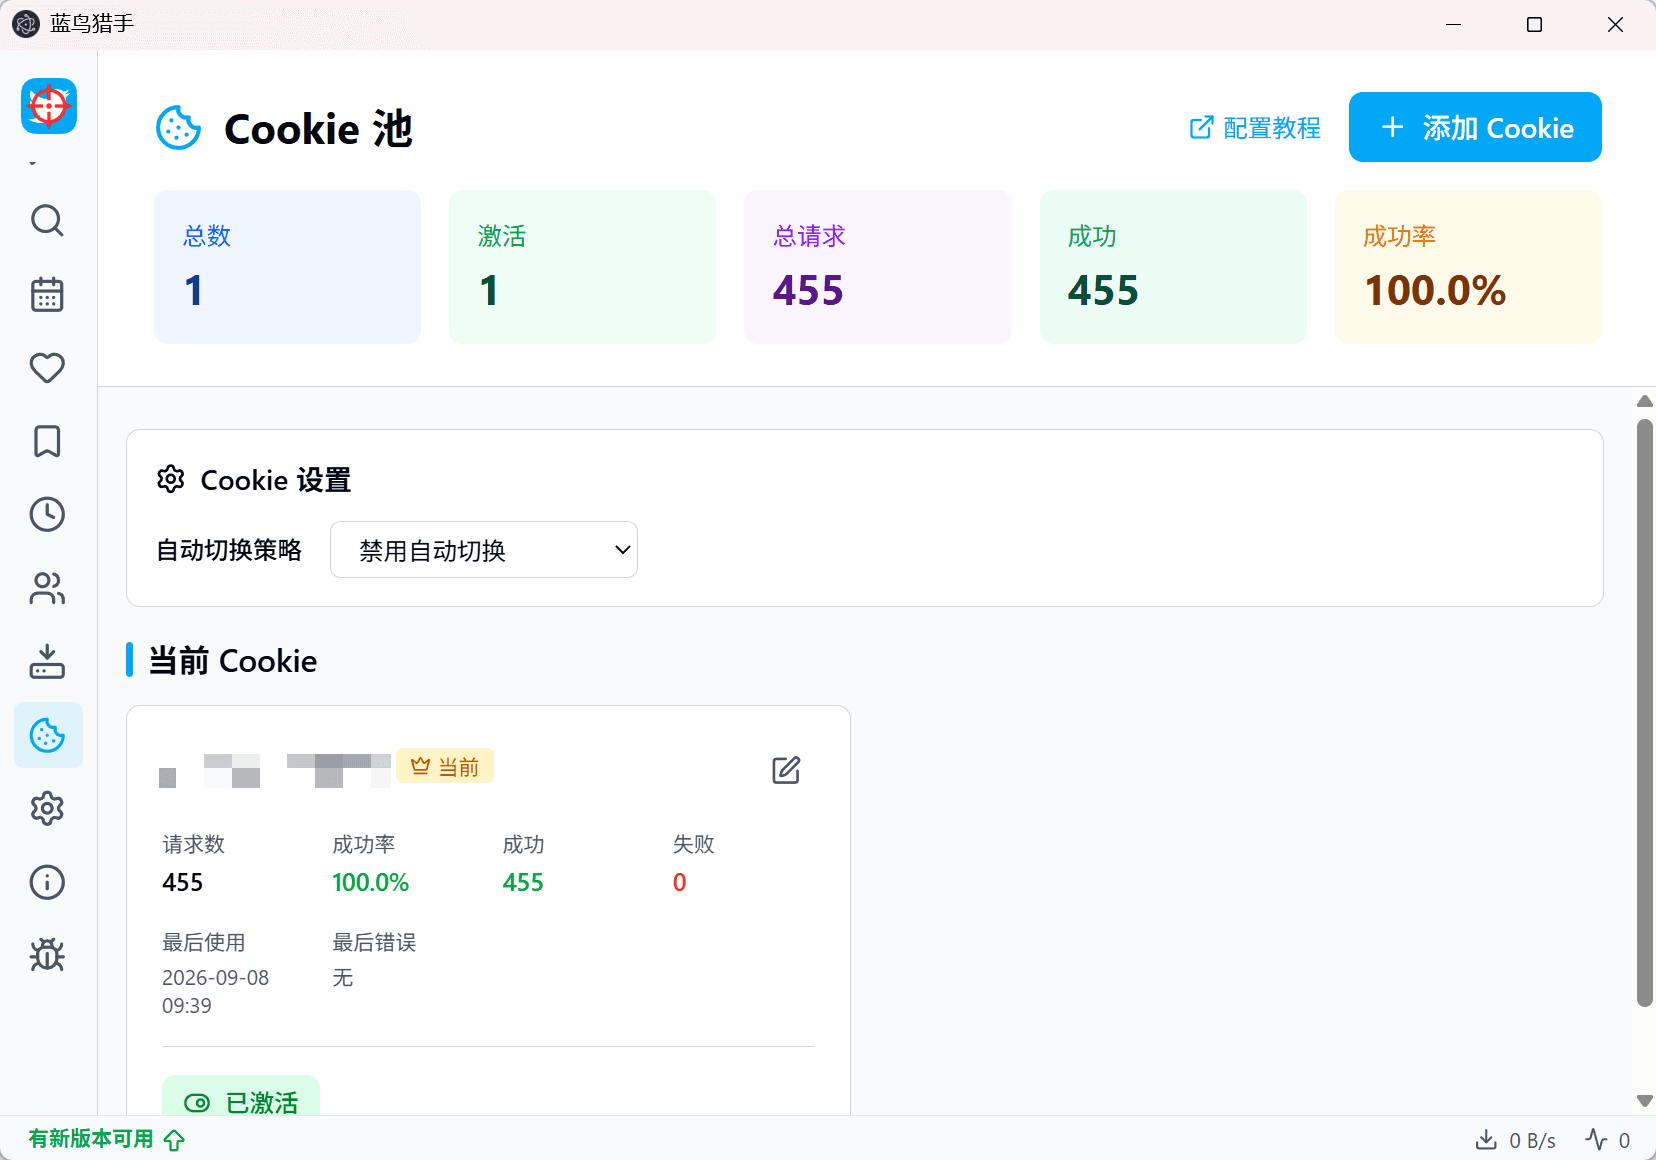
Task: Edit the current Cookie via pencil icon
Action: tap(786, 770)
